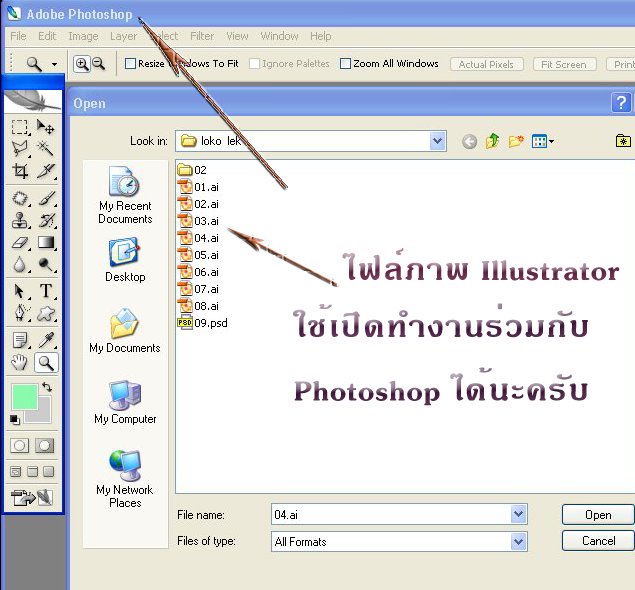Screen dimensions: 635x590
Task: Go up one folder level
Action: tap(492, 141)
